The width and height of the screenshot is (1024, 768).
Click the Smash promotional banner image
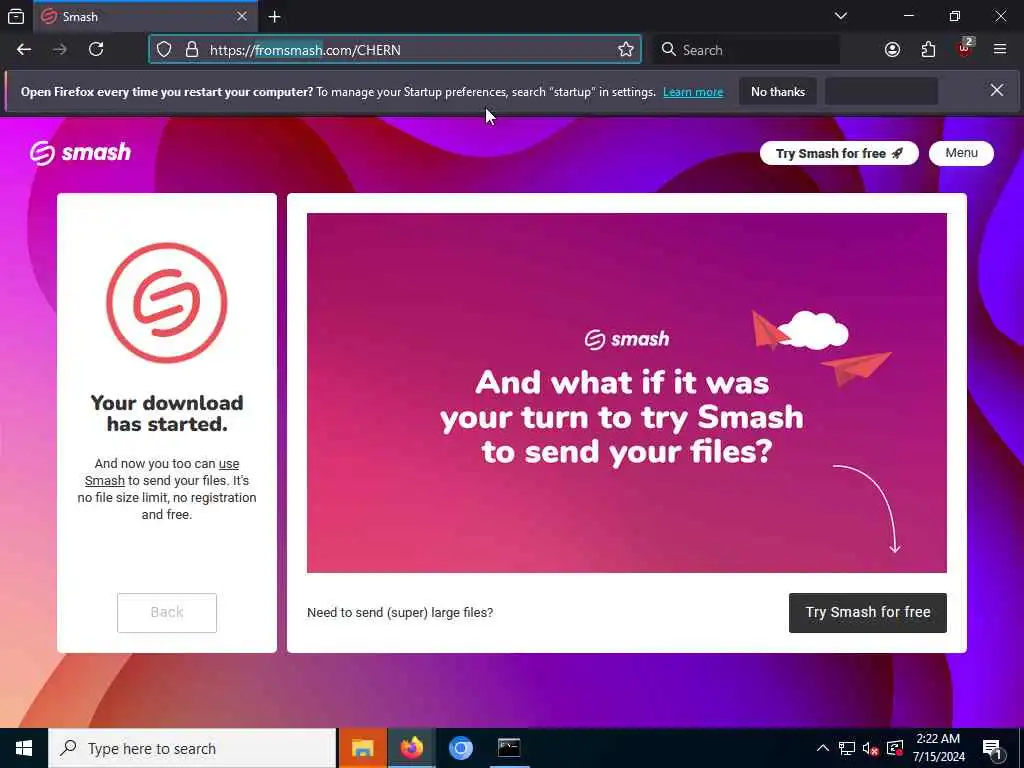(x=627, y=392)
